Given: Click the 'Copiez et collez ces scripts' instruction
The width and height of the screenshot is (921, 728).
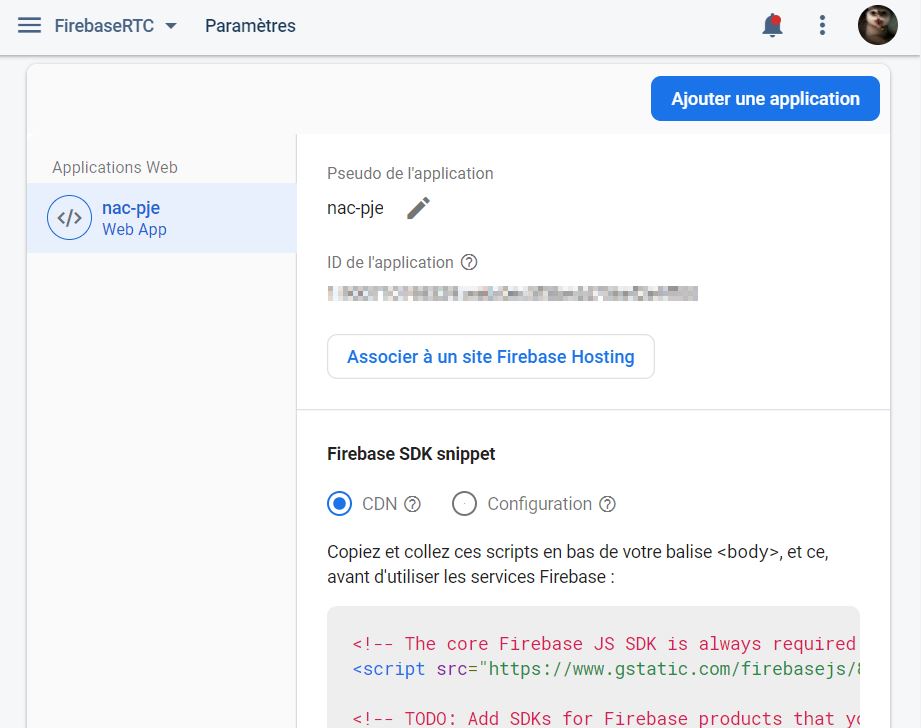Looking at the screenshot, I should (x=578, y=564).
